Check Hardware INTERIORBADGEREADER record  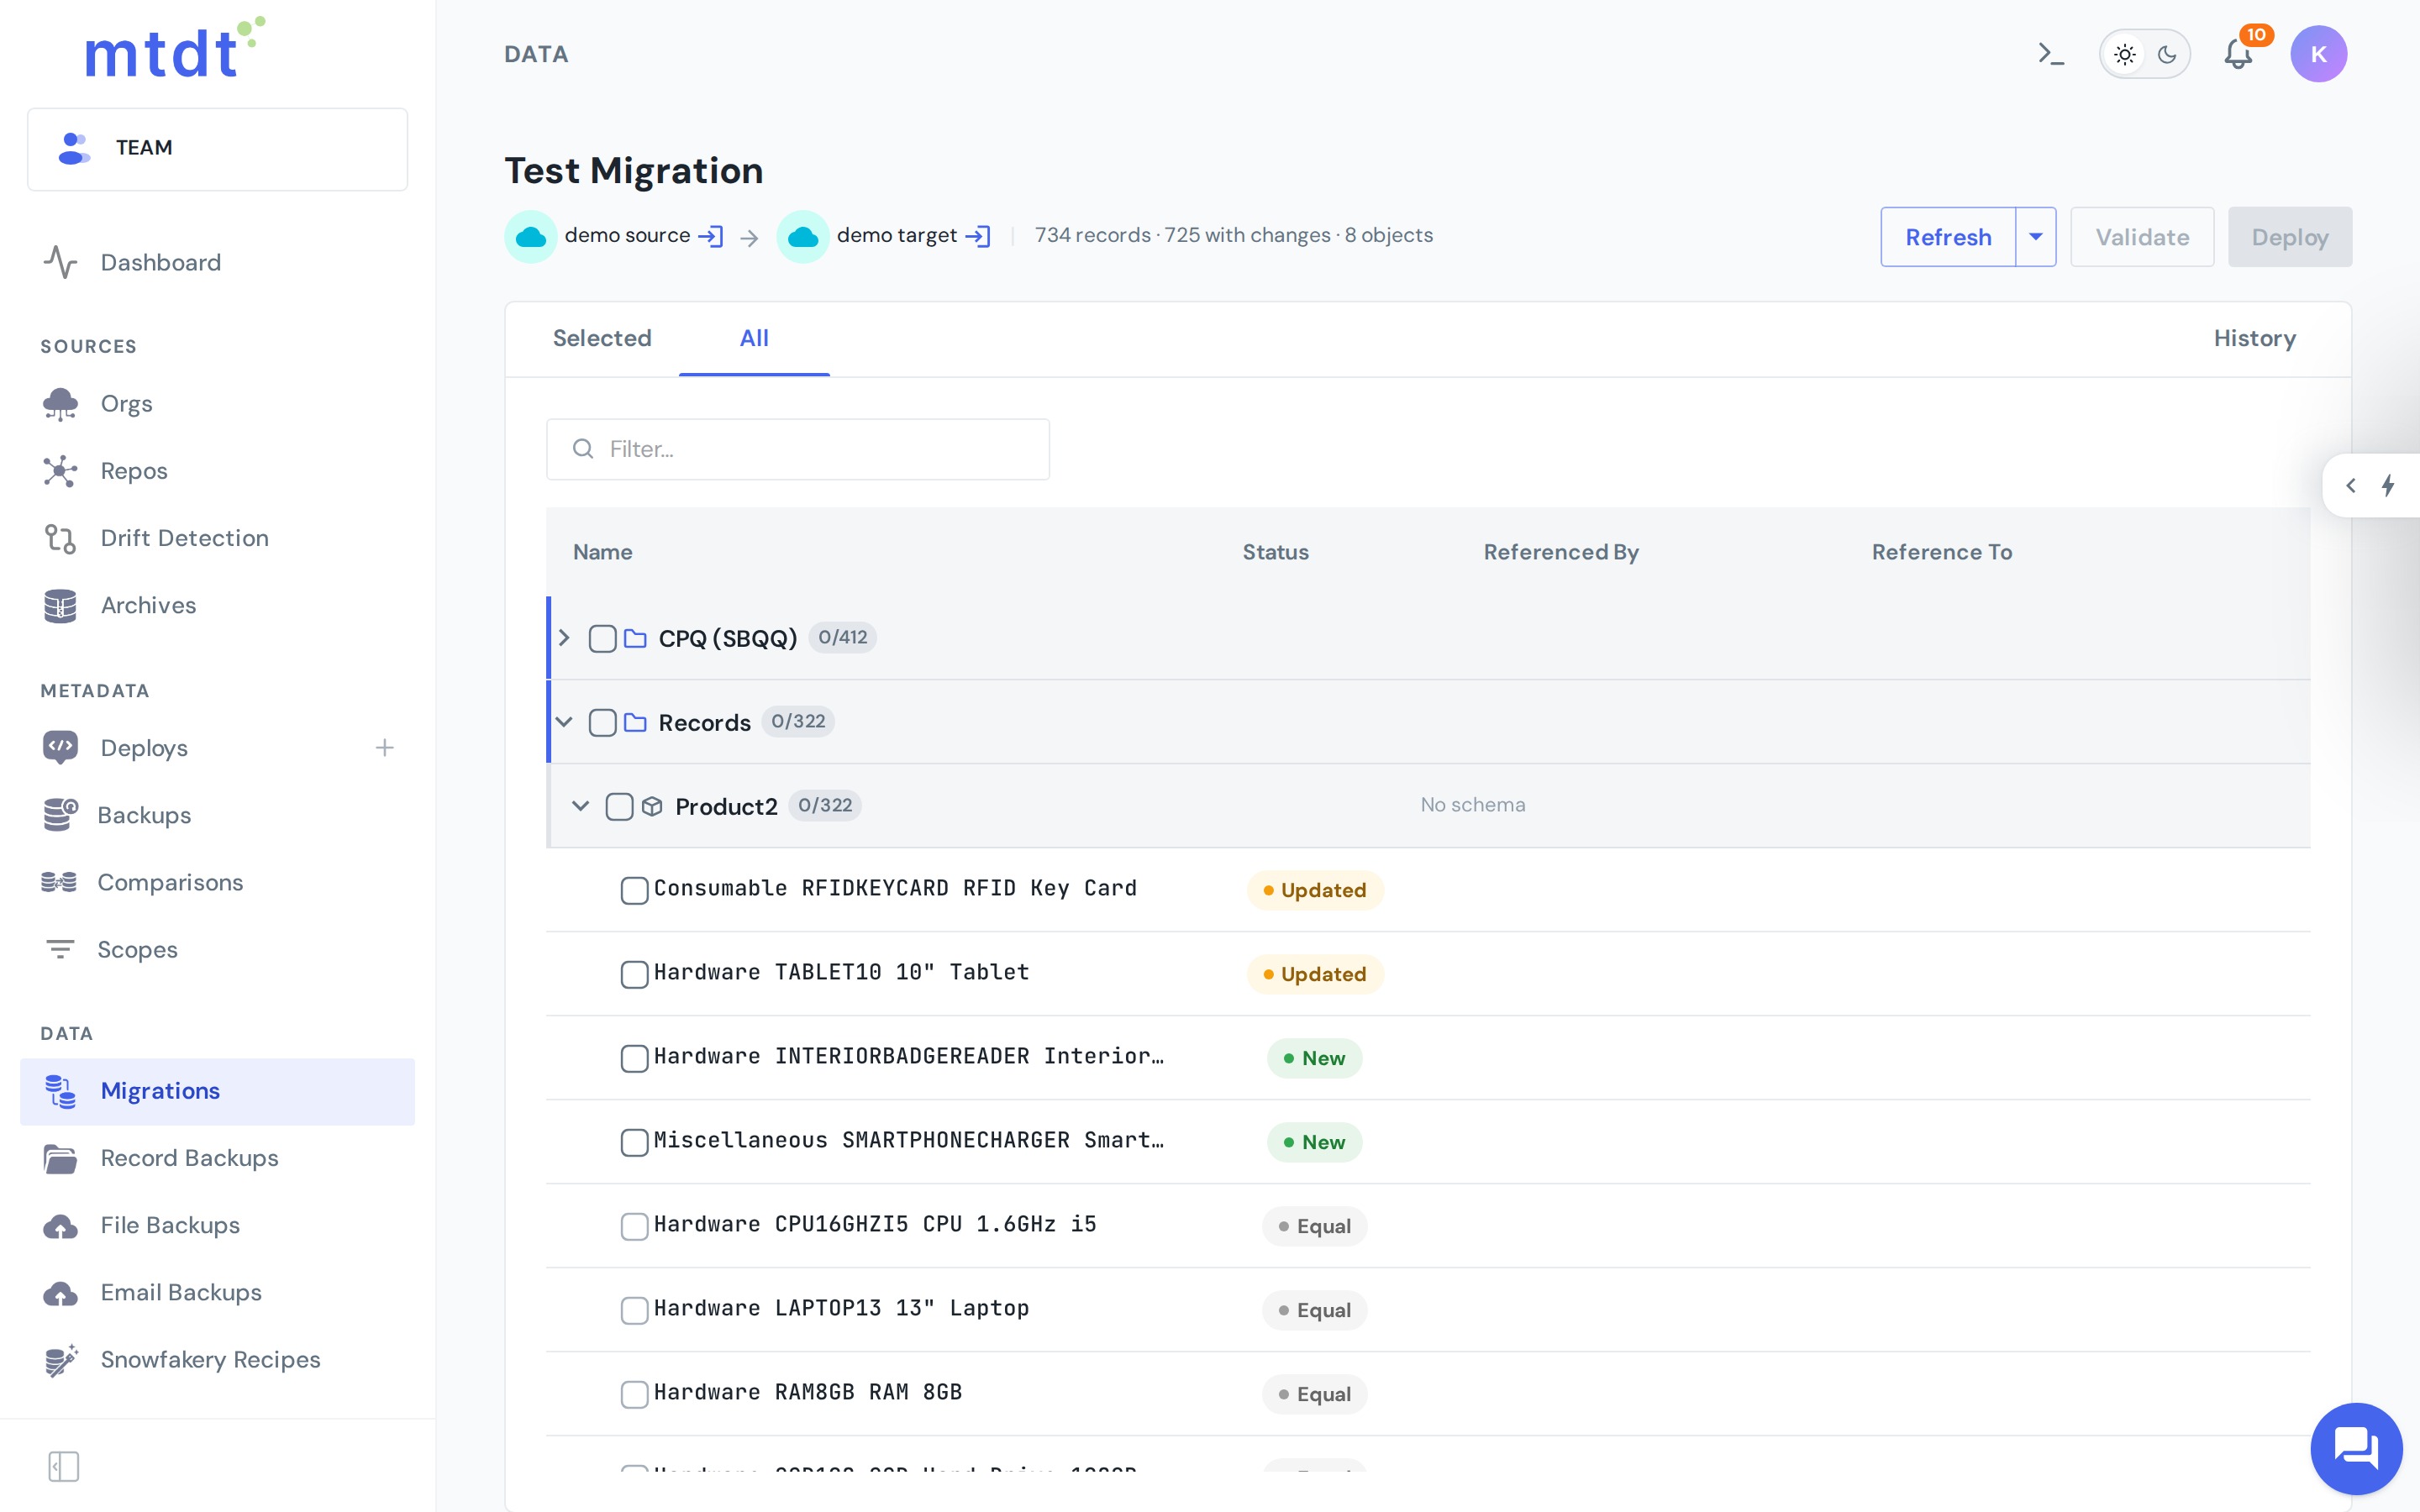[x=634, y=1058]
